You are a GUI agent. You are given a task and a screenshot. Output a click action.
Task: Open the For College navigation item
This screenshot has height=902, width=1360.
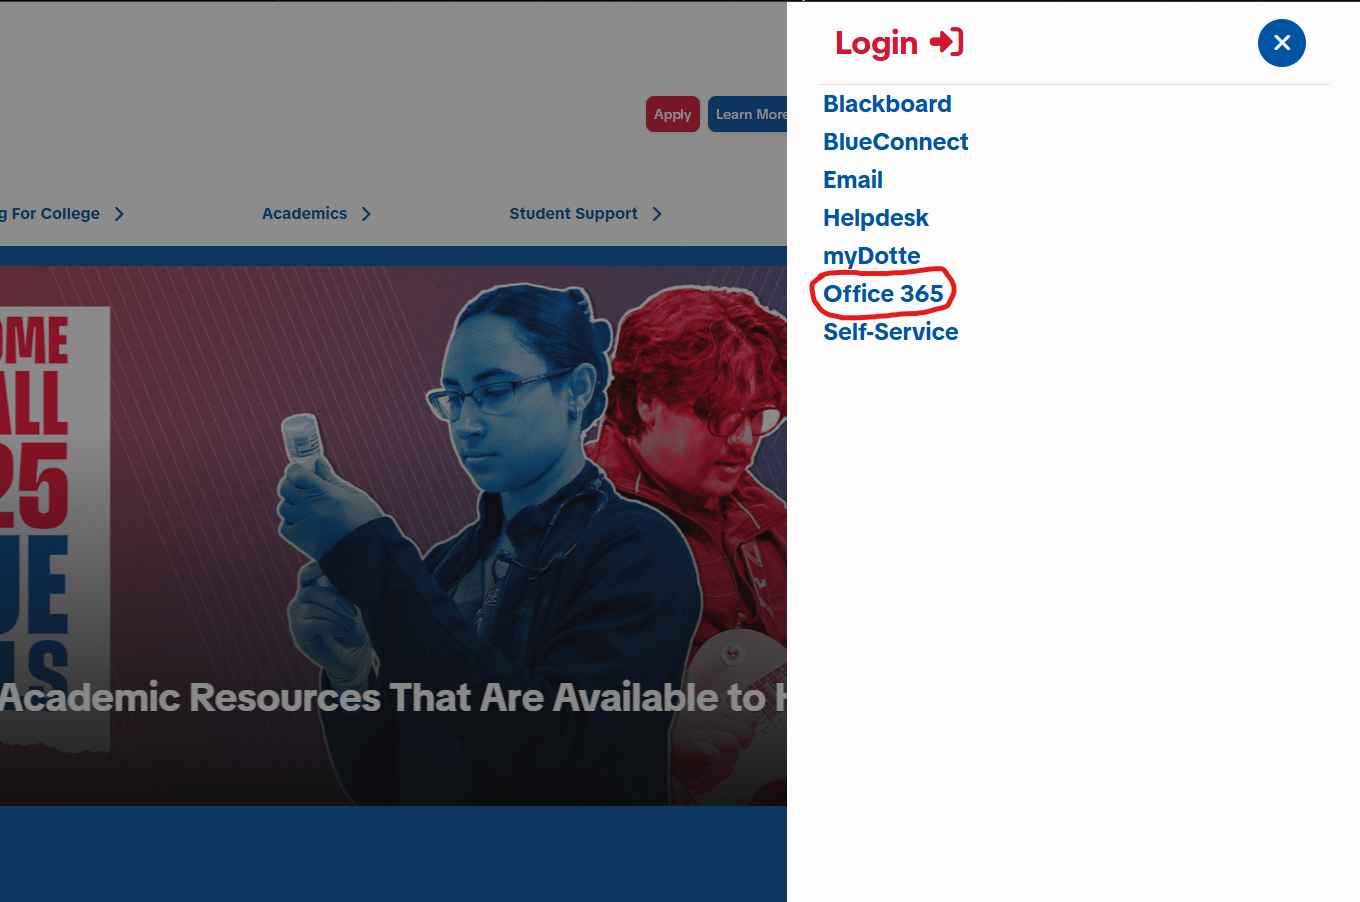(50, 214)
